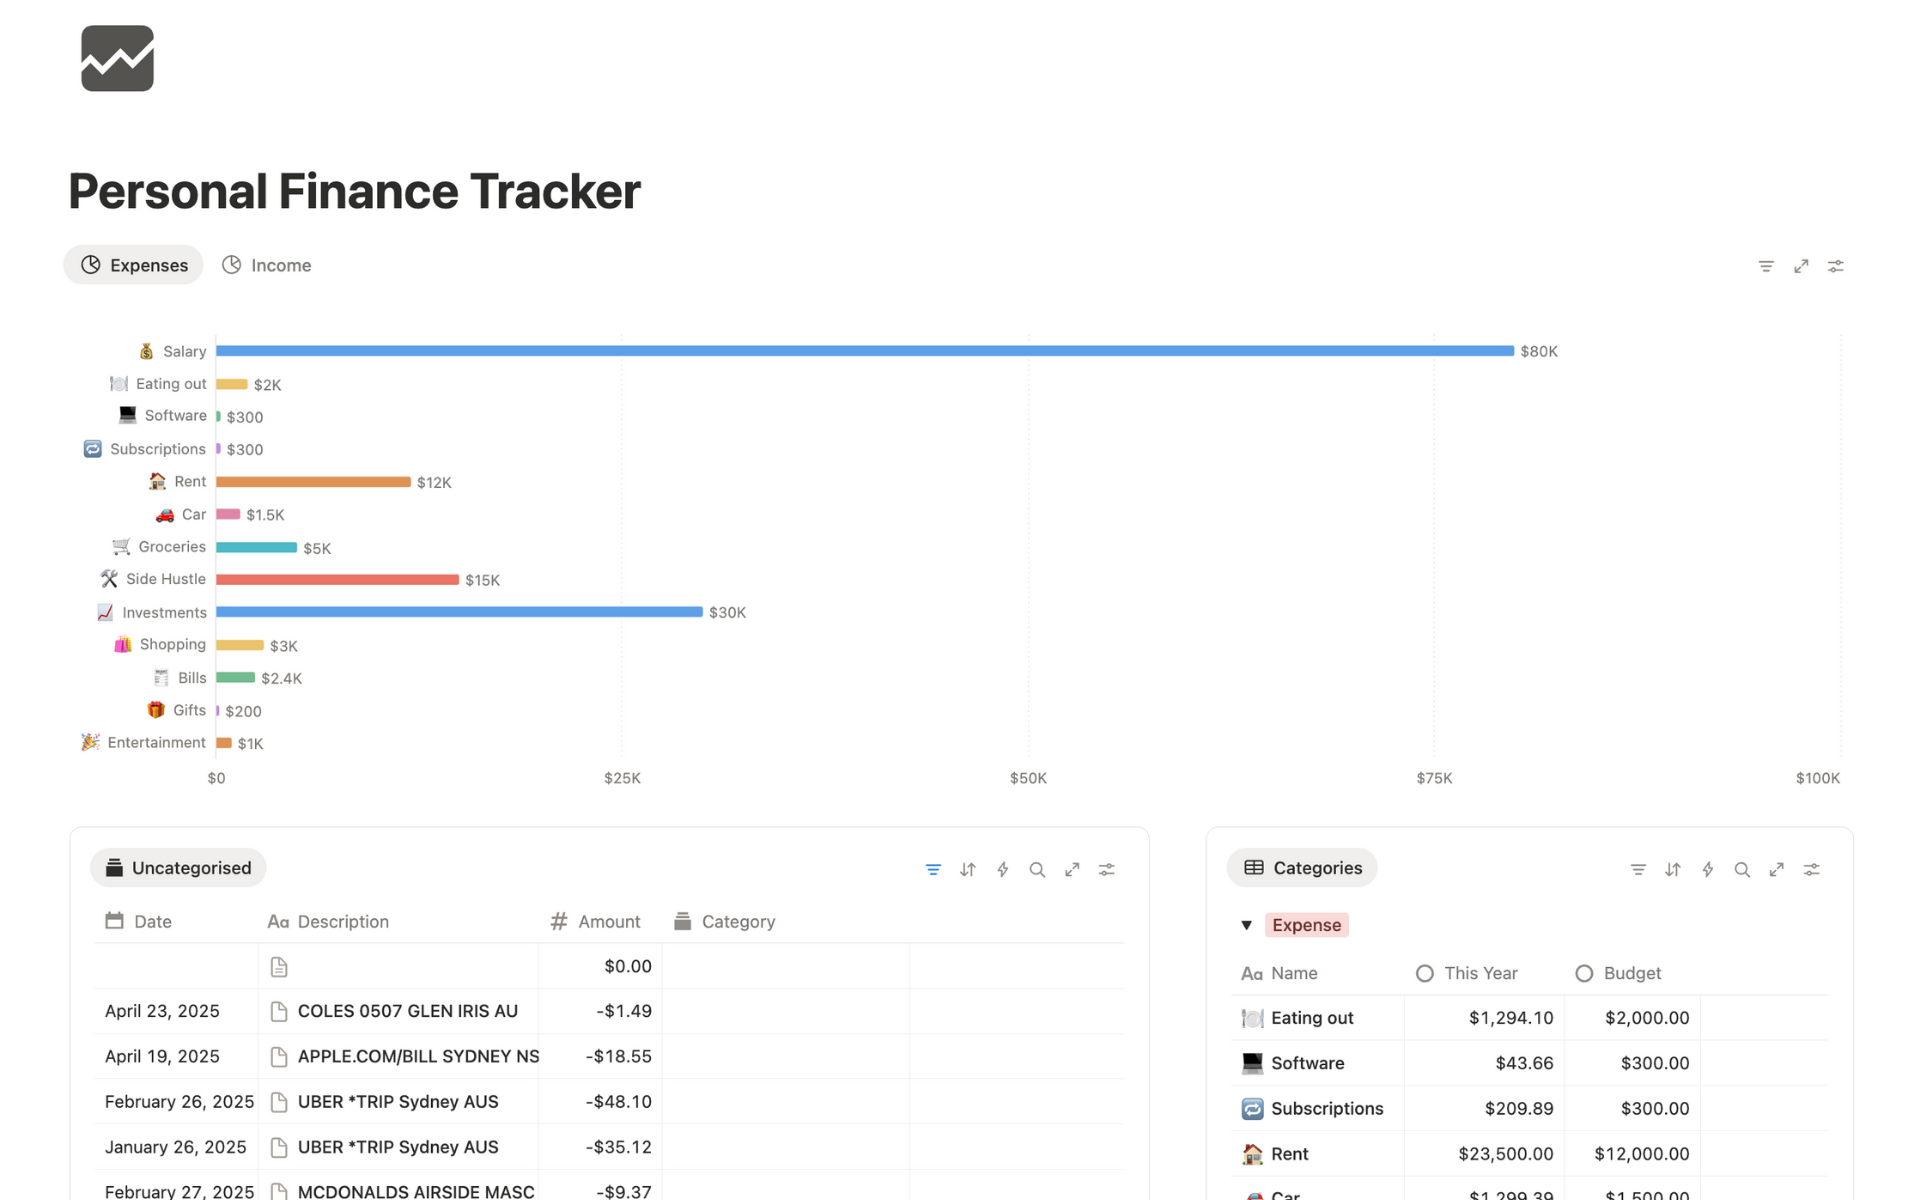The width and height of the screenshot is (1920, 1200).
Task: Open sort options on the Uncategorised table
Action: coord(968,869)
